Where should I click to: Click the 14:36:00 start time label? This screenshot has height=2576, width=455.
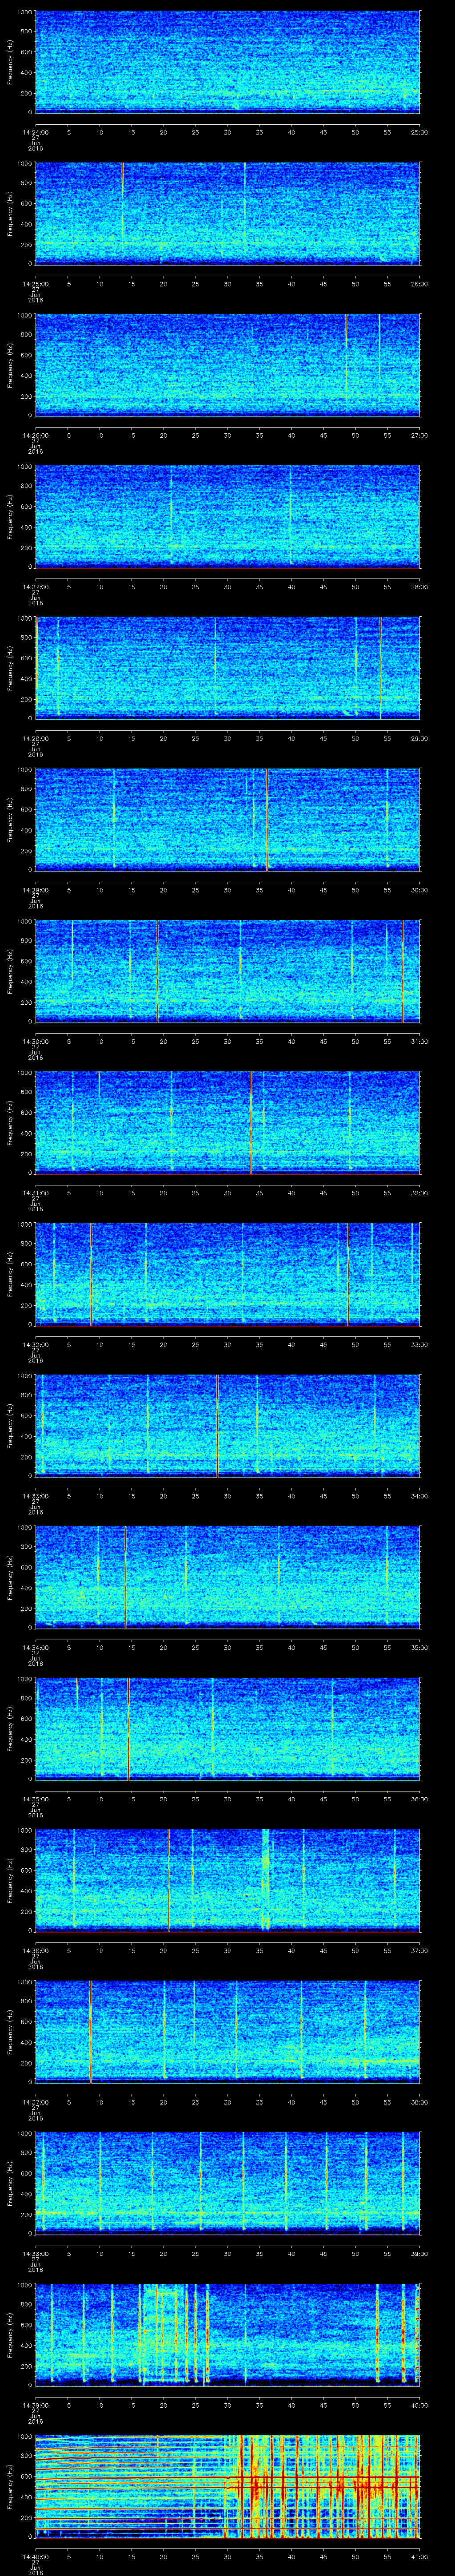click(x=35, y=1950)
